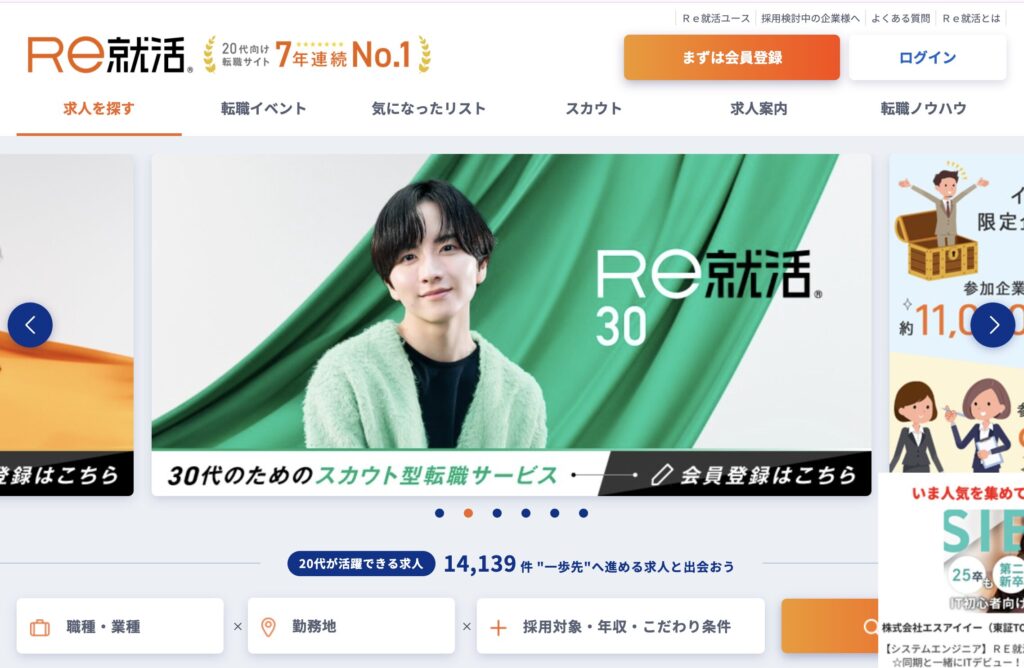The height and width of the screenshot is (668, 1024).
Task: Click the next slide arrow on carousel
Action: tap(993, 325)
